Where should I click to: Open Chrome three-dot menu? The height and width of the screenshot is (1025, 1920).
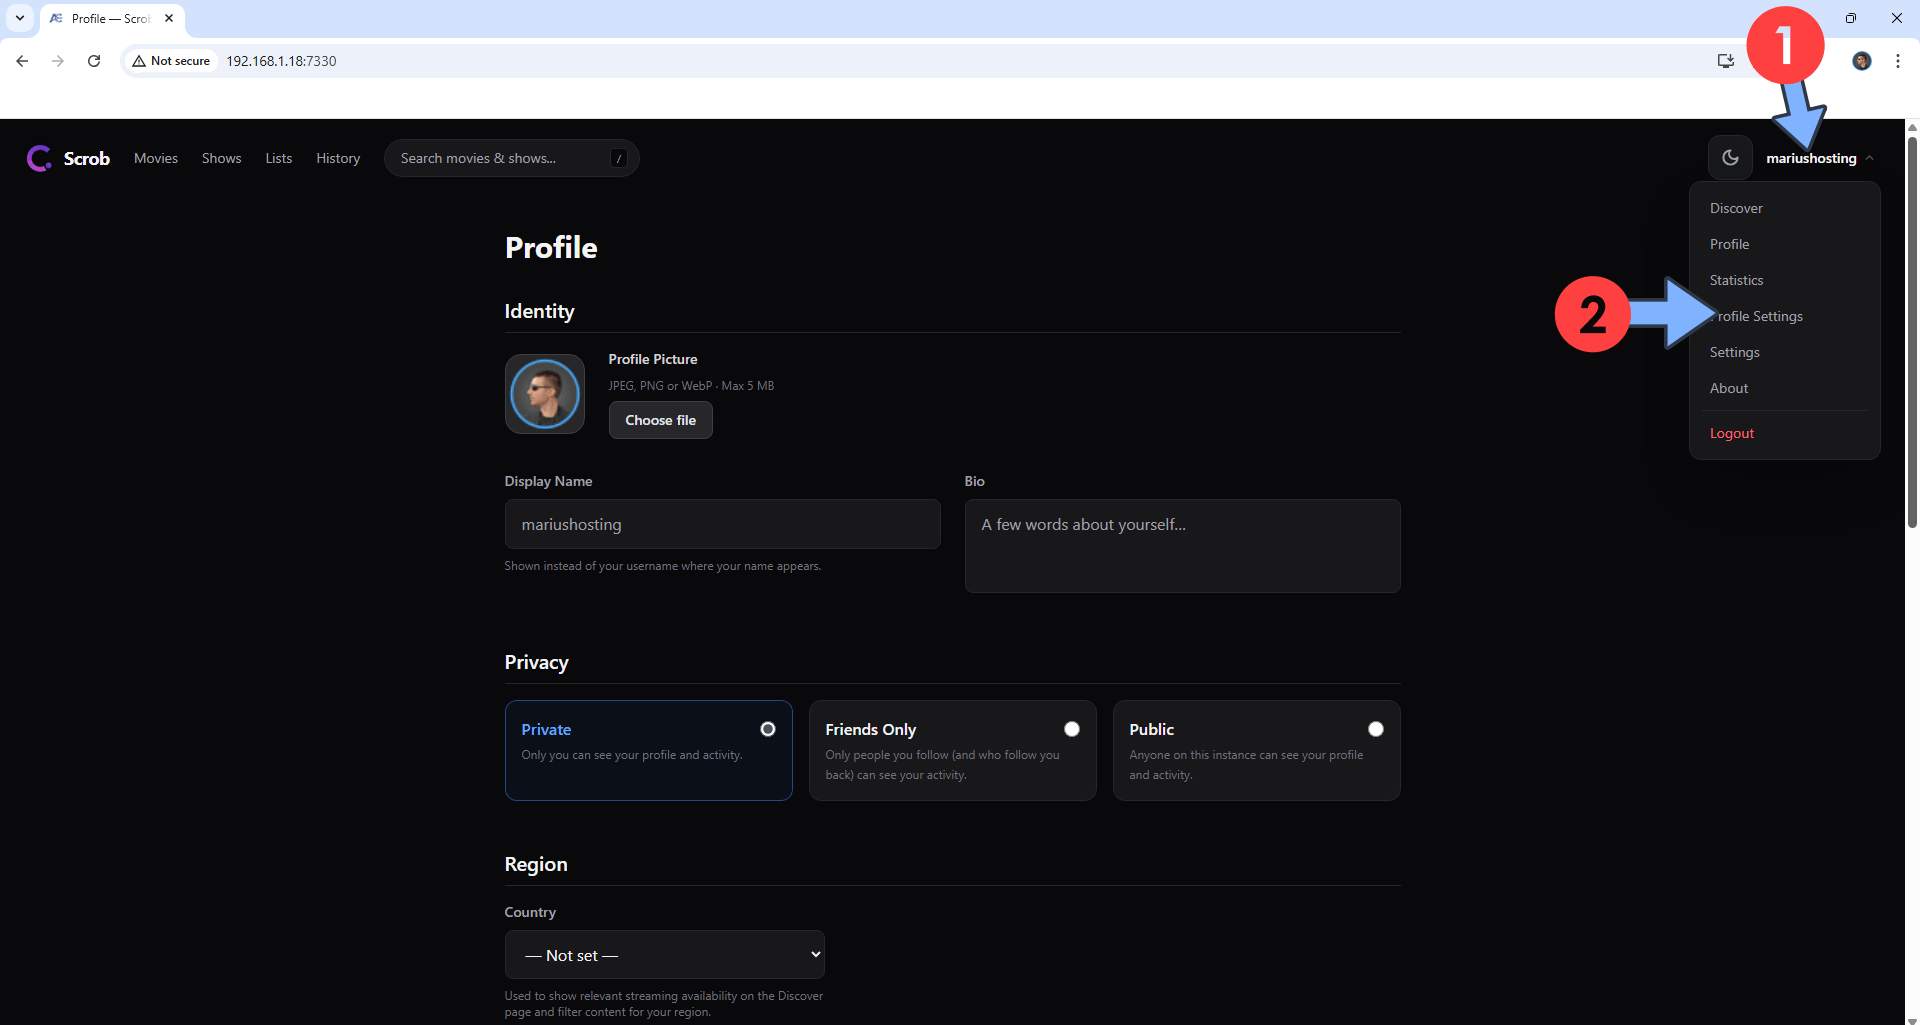click(x=1897, y=61)
